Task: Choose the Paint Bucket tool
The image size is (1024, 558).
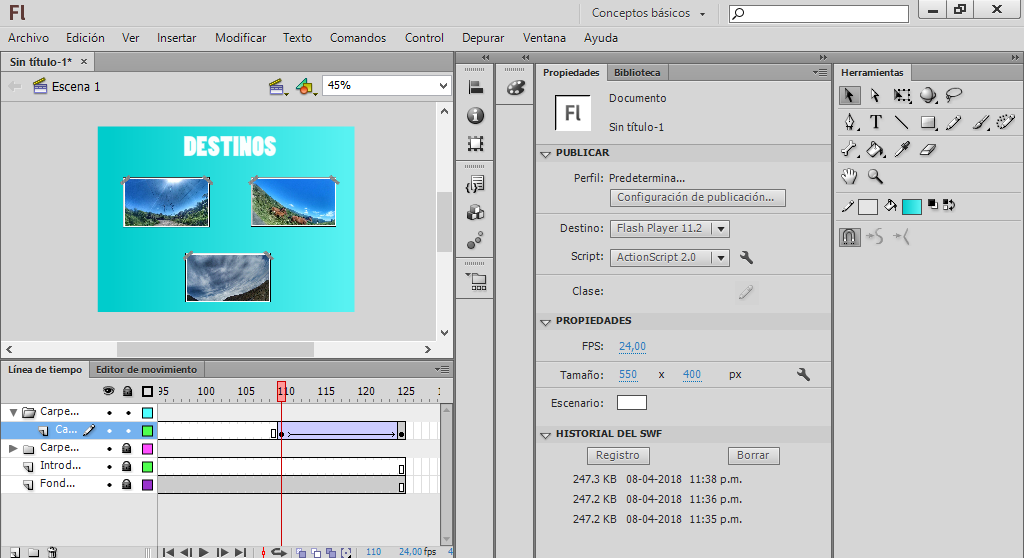Action: click(876, 150)
